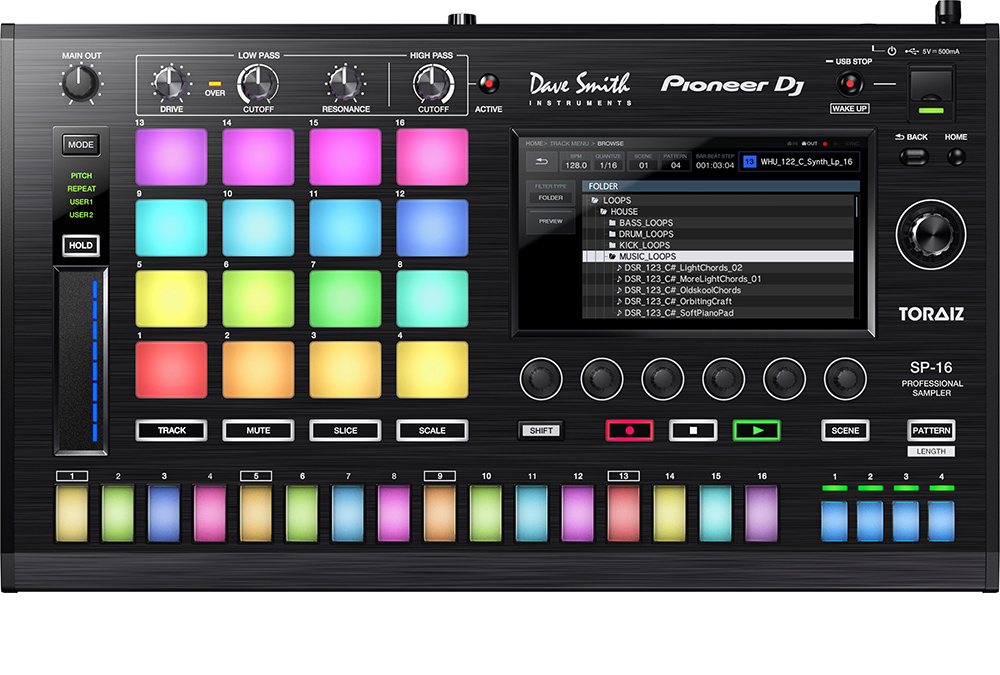Click the BACK hardware button
Image resolution: width=1000 pixels, height=675 pixels.
coord(913,156)
